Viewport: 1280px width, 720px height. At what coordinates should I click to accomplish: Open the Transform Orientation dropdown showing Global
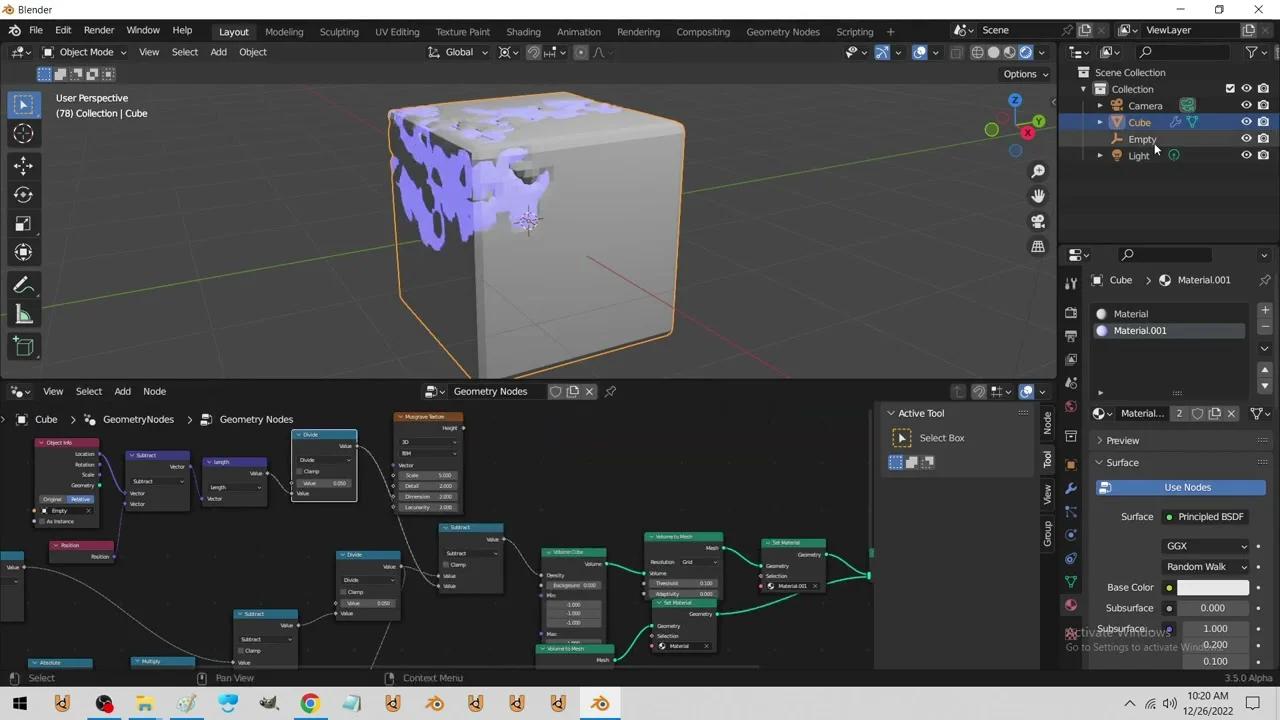(458, 52)
